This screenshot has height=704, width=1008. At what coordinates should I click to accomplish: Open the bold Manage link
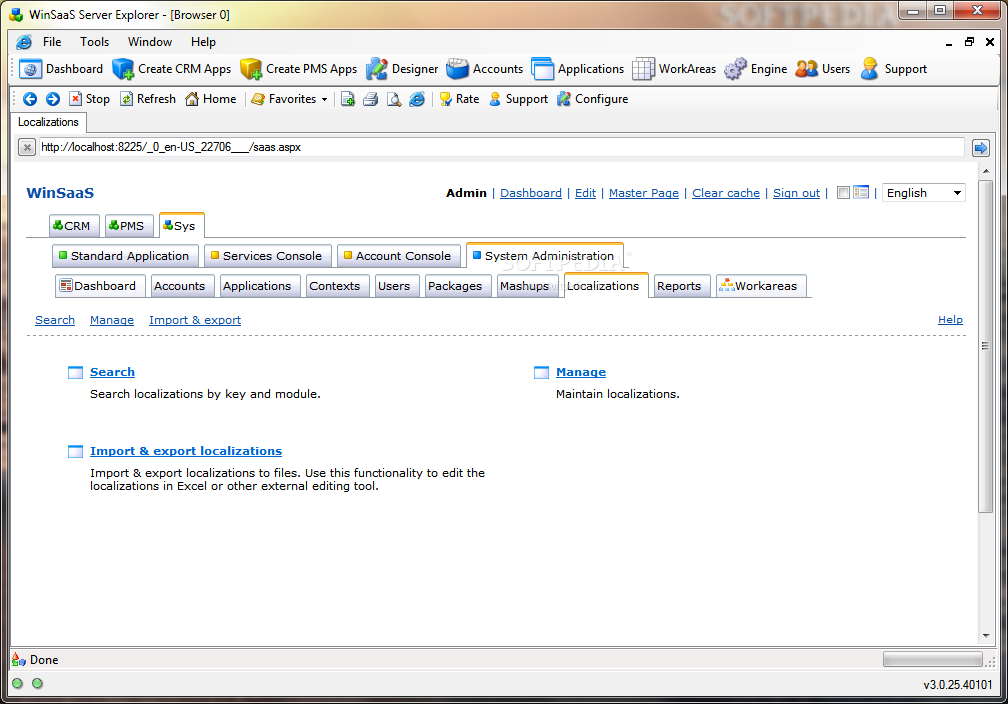click(580, 372)
